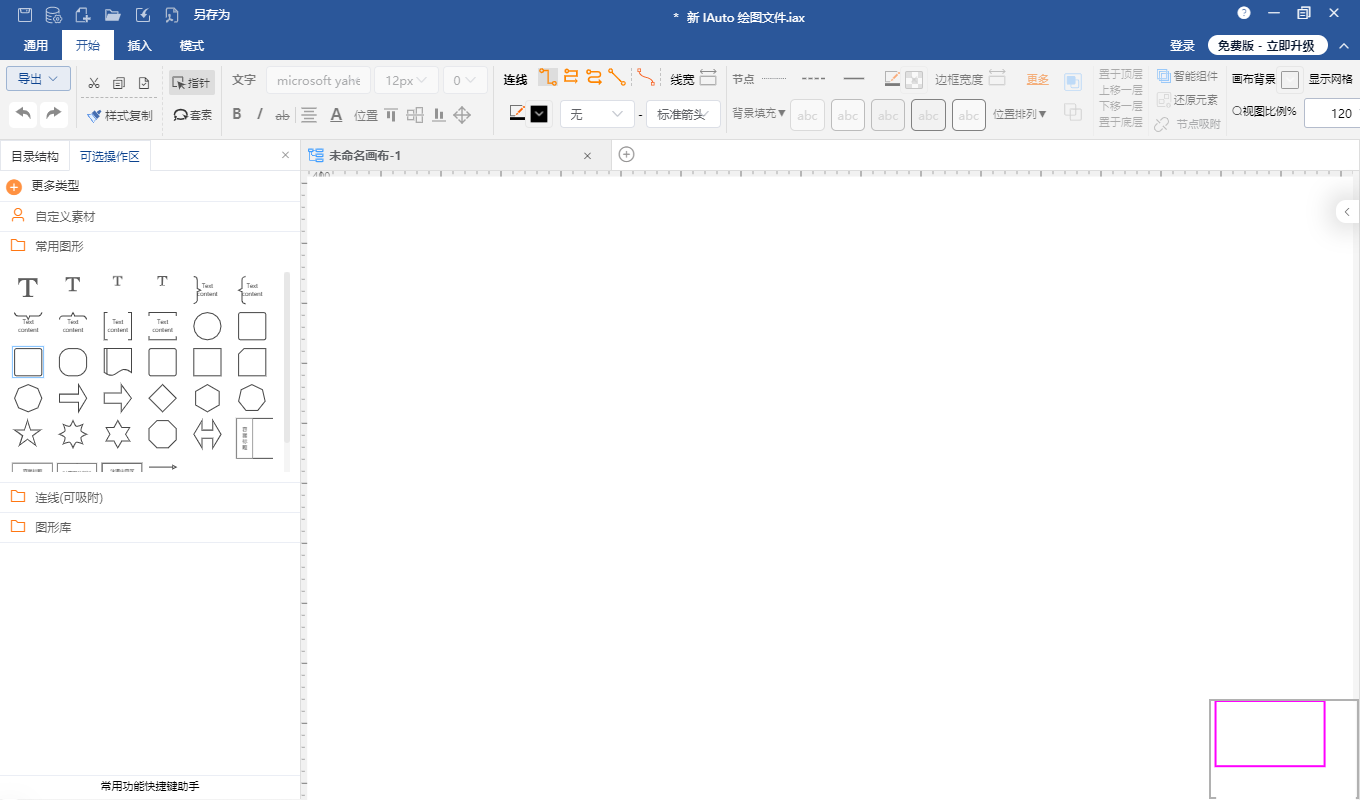Image resolution: width=1360 pixels, height=800 pixels.
Task: Click the 视图比例 zoom percentage field
Action: point(1332,113)
